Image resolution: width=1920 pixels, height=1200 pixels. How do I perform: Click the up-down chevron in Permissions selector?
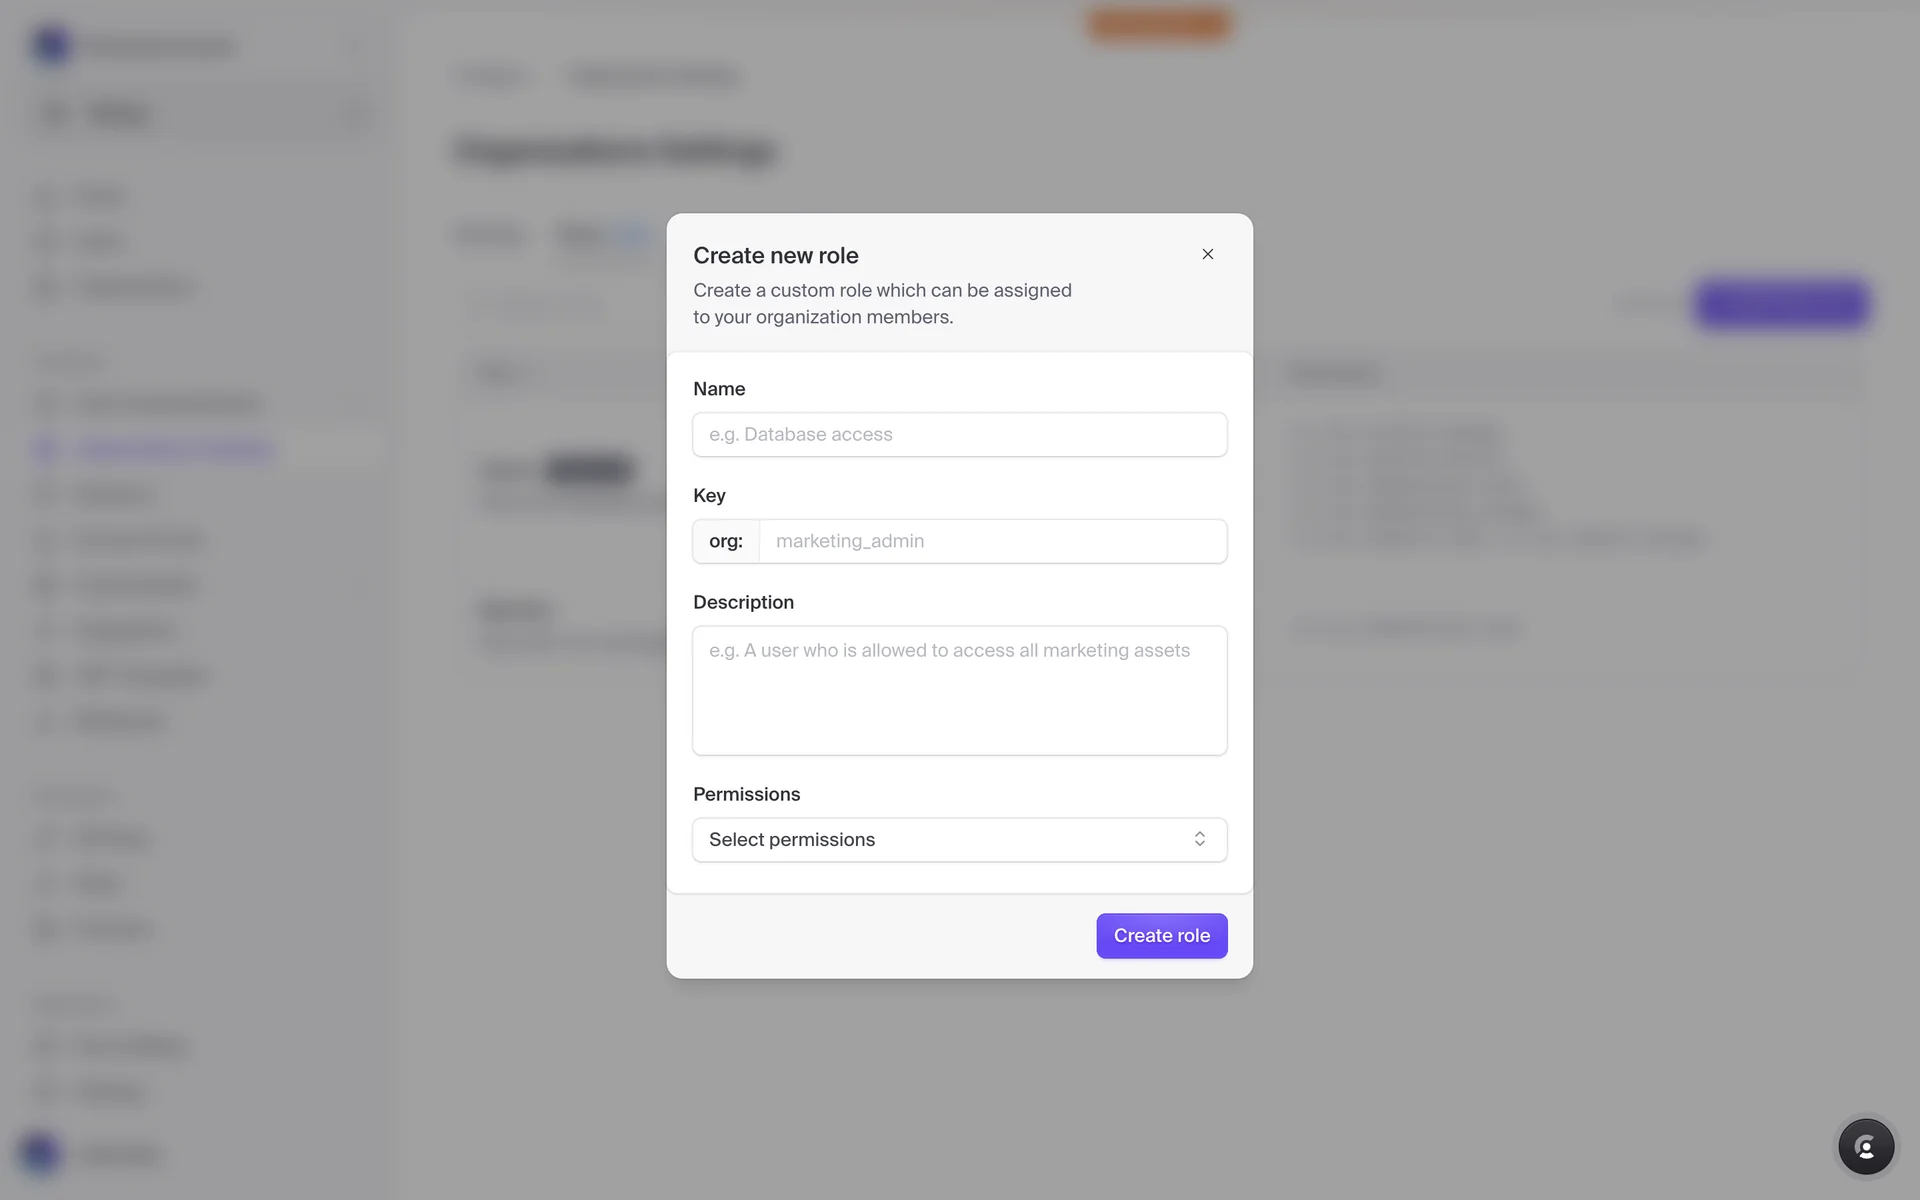1199,839
